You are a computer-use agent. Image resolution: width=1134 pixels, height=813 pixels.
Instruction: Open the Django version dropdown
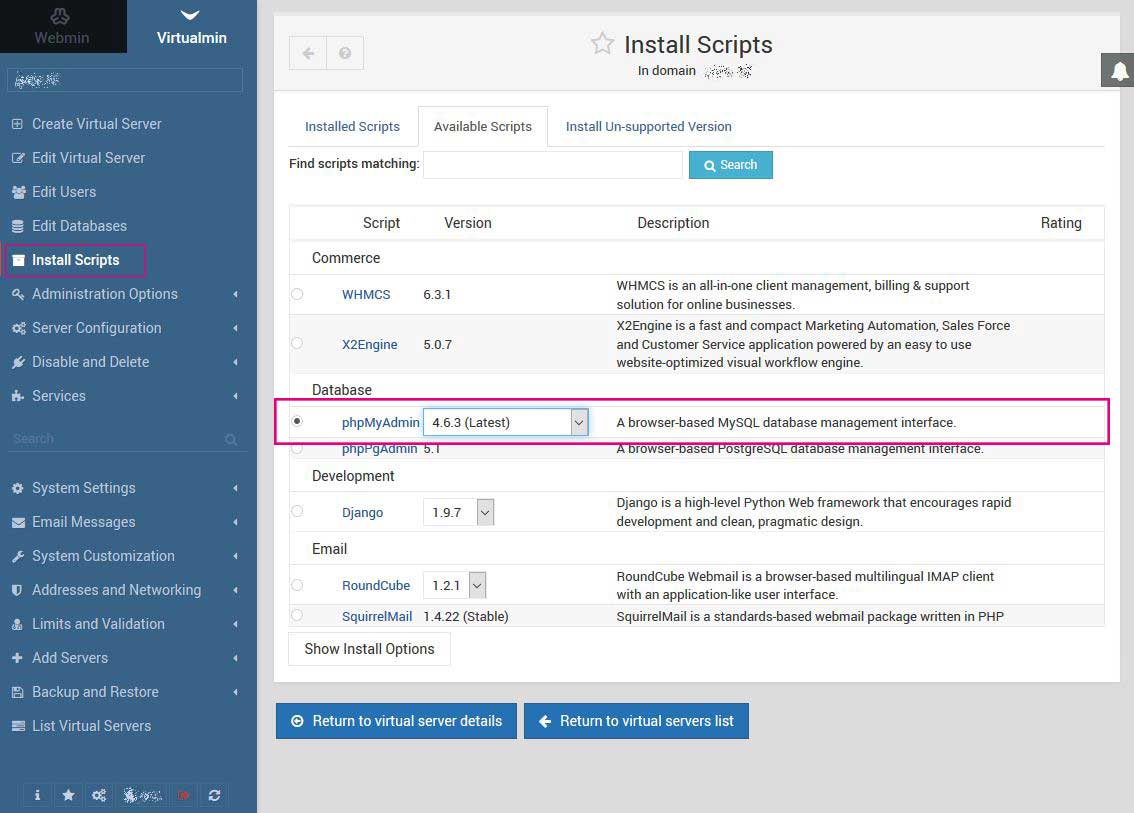459,512
